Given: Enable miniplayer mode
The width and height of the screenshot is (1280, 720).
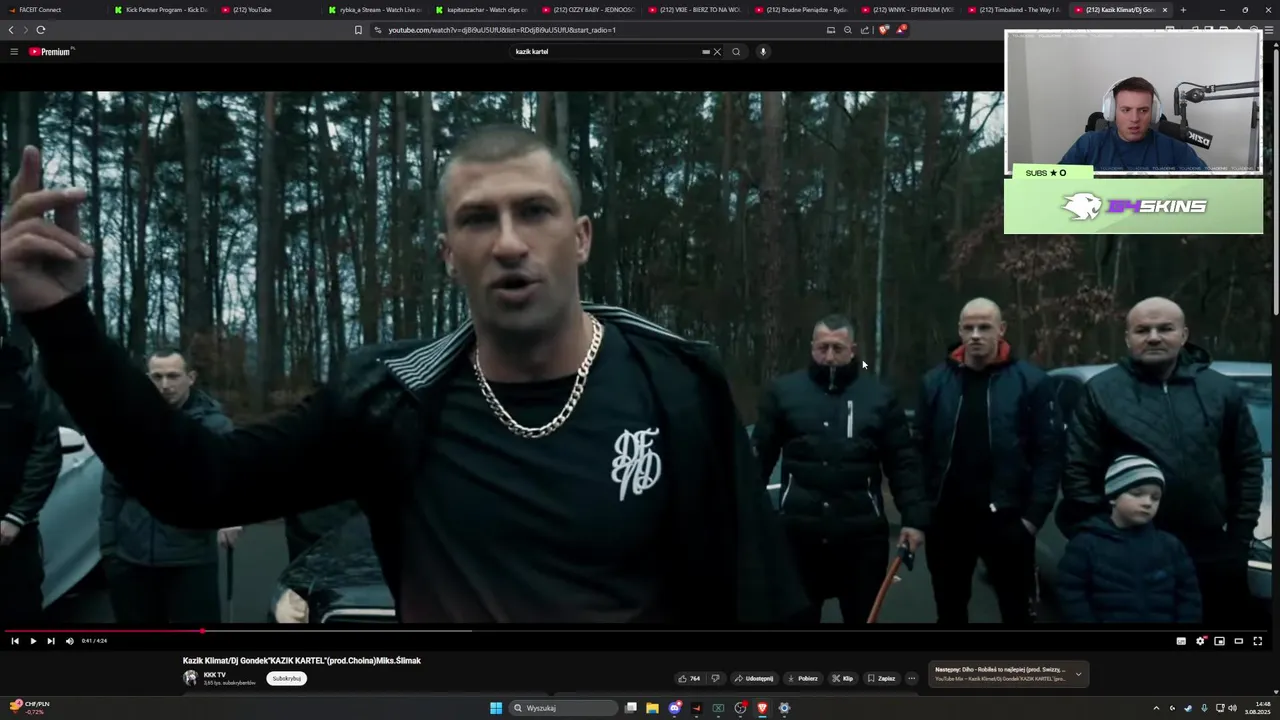Looking at the screenshot, I should click(1219, 641).
